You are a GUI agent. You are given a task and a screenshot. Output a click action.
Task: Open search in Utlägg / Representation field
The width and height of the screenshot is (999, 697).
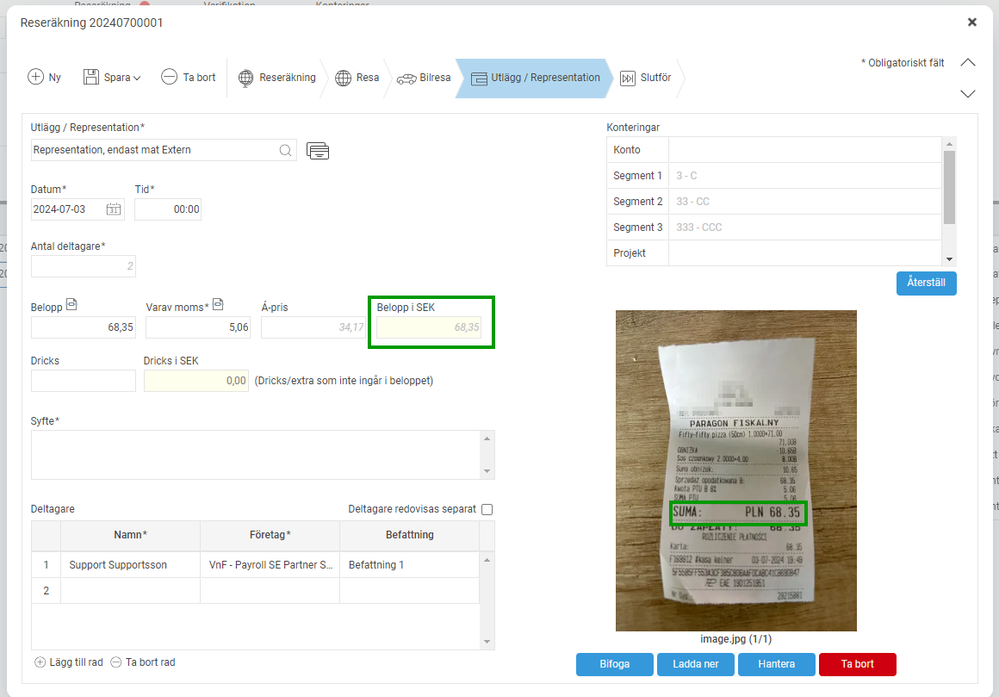tap(285, 150)
